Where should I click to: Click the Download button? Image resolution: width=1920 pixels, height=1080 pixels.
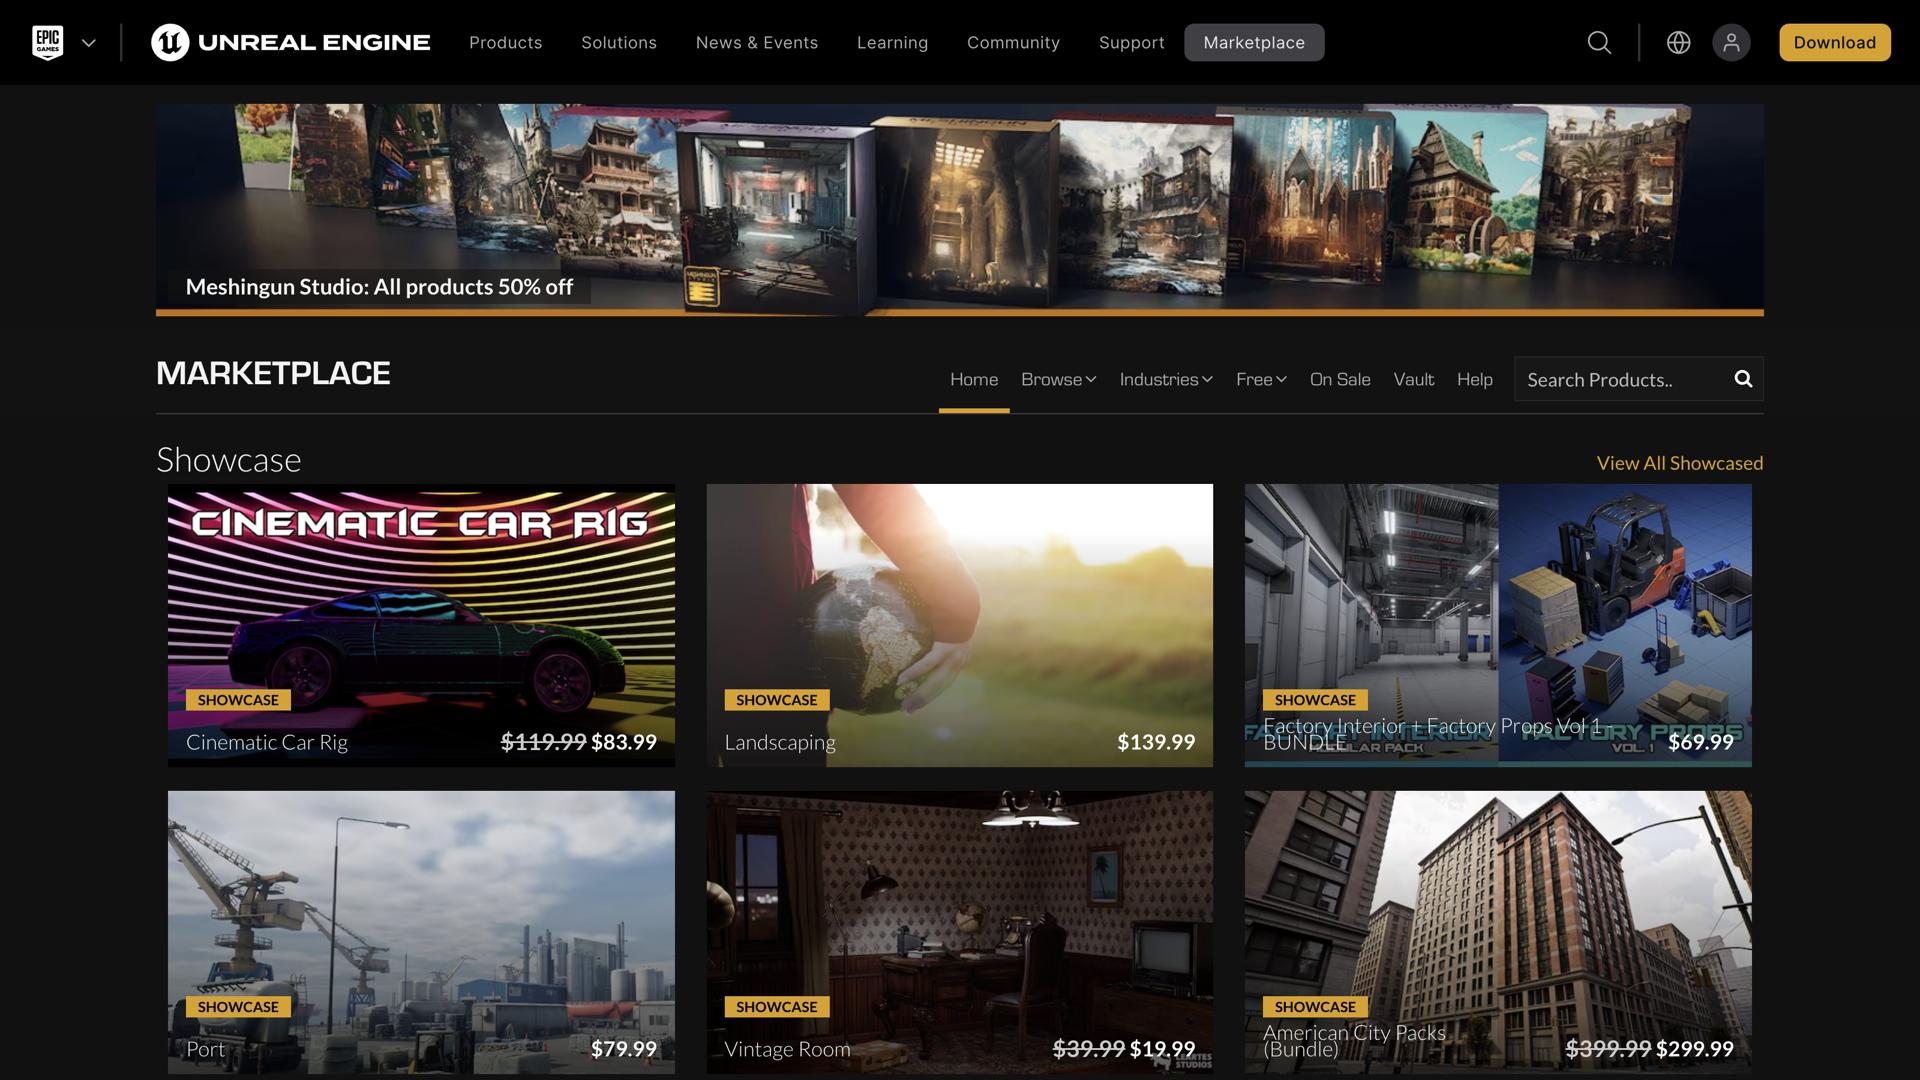click(1834, 42)
